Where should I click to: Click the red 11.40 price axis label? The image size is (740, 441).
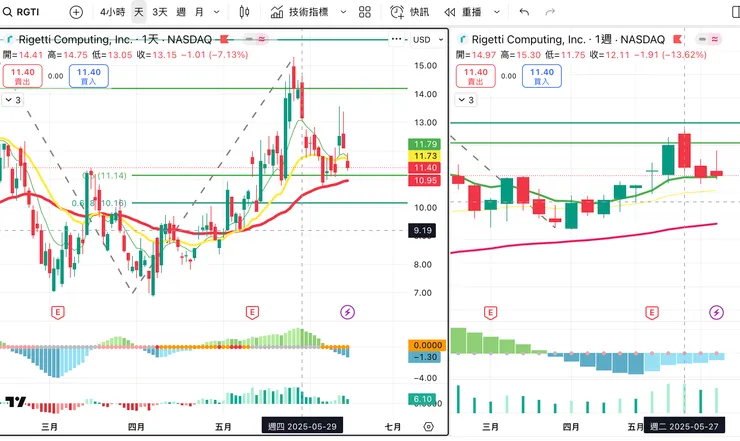click(425, 168)
